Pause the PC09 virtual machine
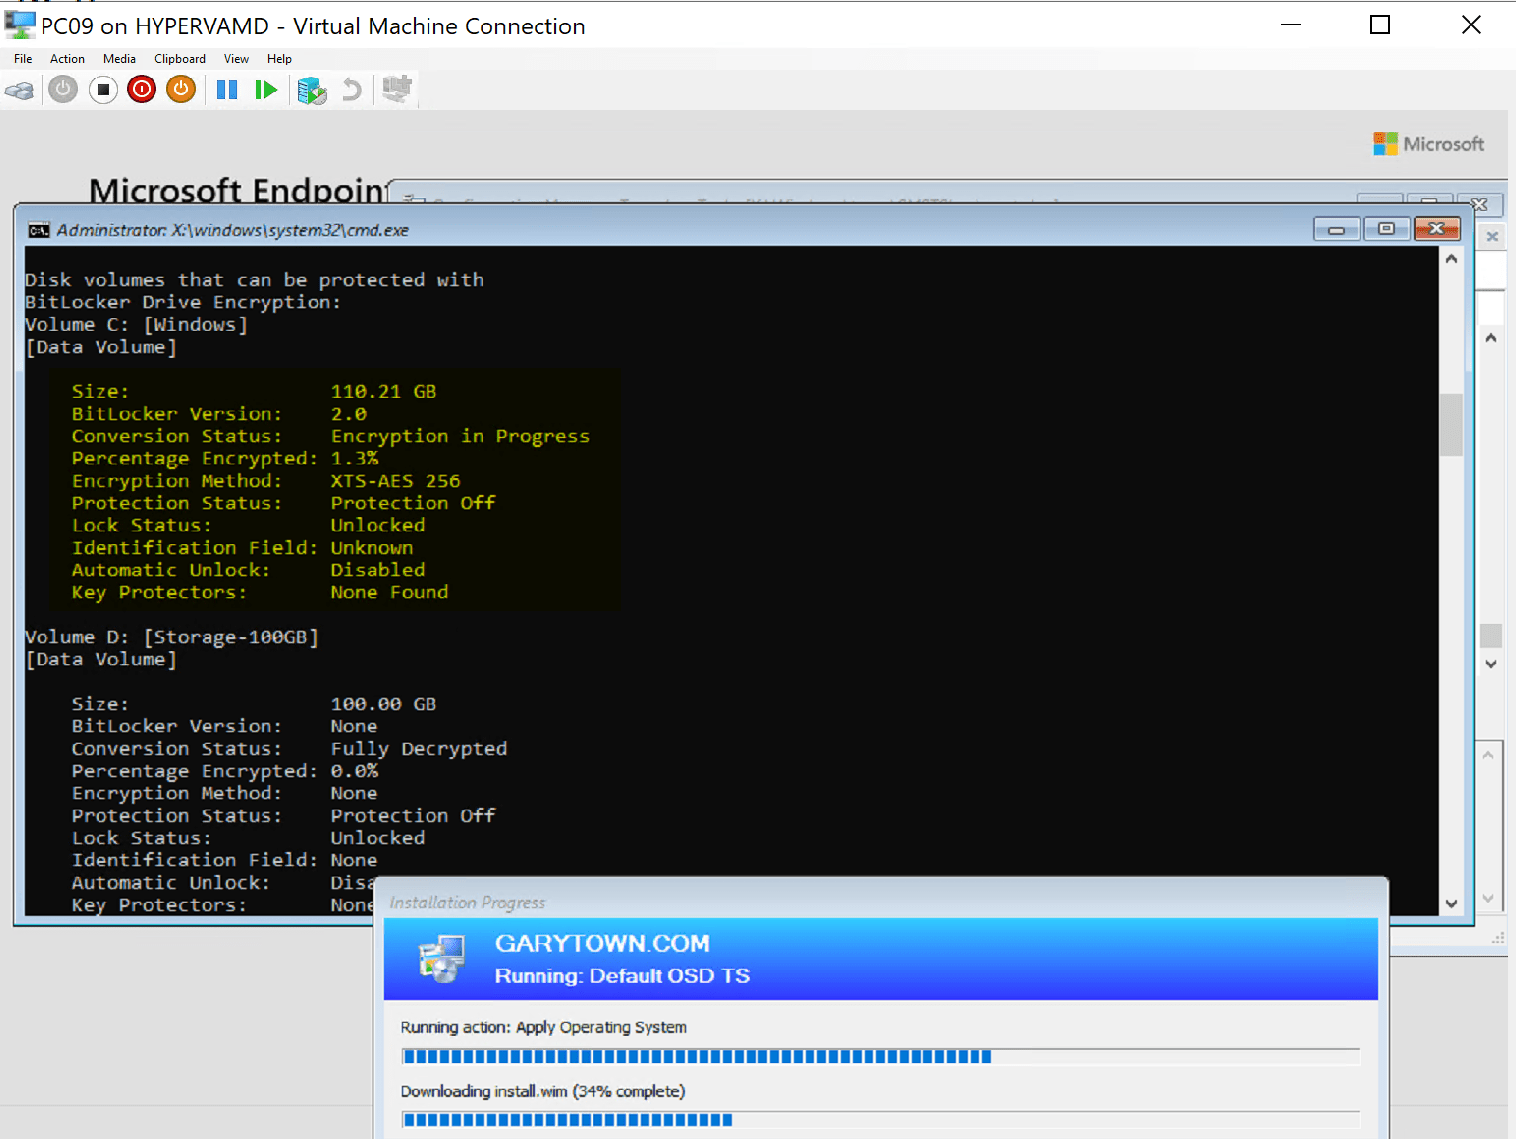 click(227, 90)
